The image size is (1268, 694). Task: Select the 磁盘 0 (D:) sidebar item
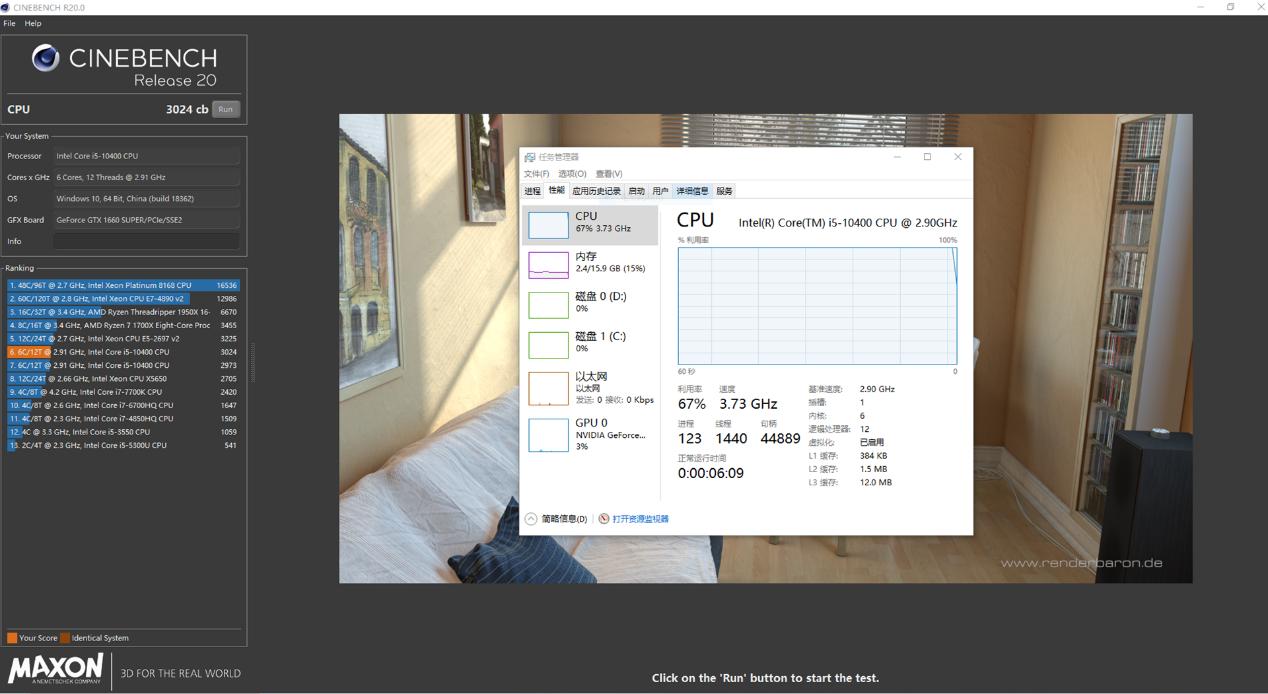590,304
